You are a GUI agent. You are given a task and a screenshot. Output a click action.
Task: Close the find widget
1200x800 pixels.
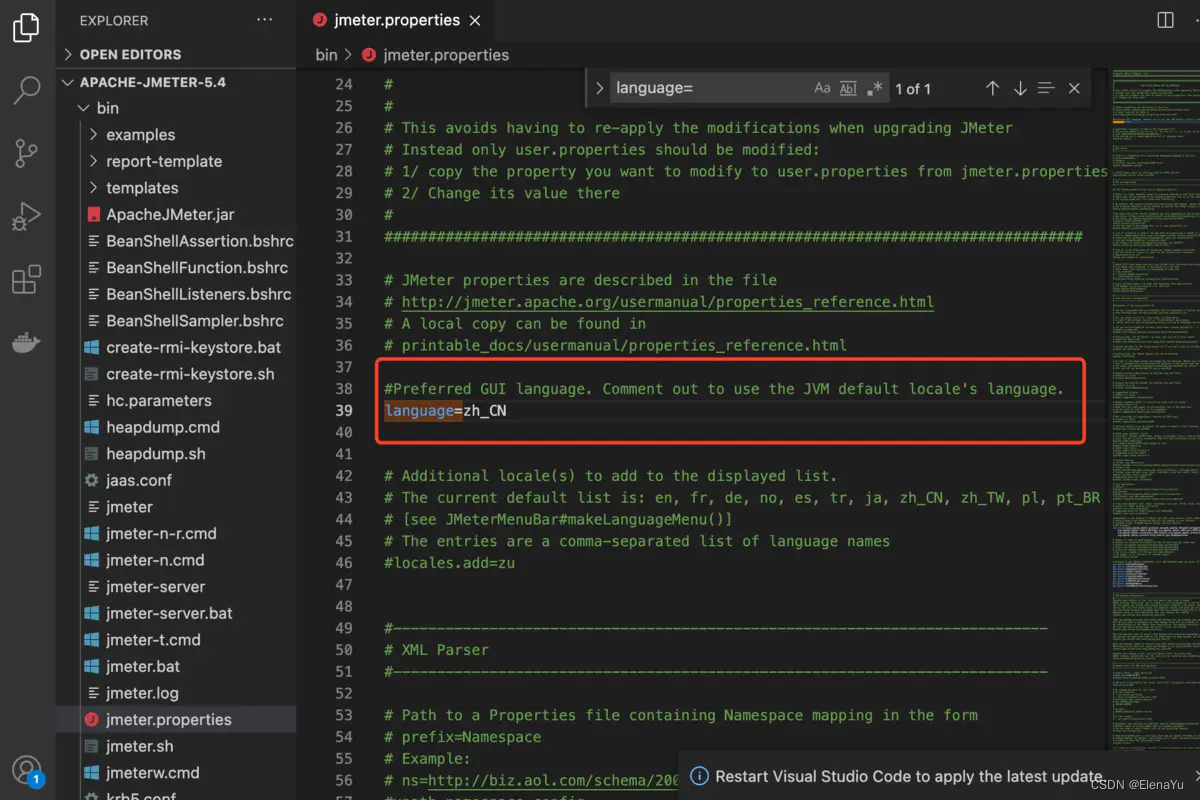click(x=1074, y=88)
